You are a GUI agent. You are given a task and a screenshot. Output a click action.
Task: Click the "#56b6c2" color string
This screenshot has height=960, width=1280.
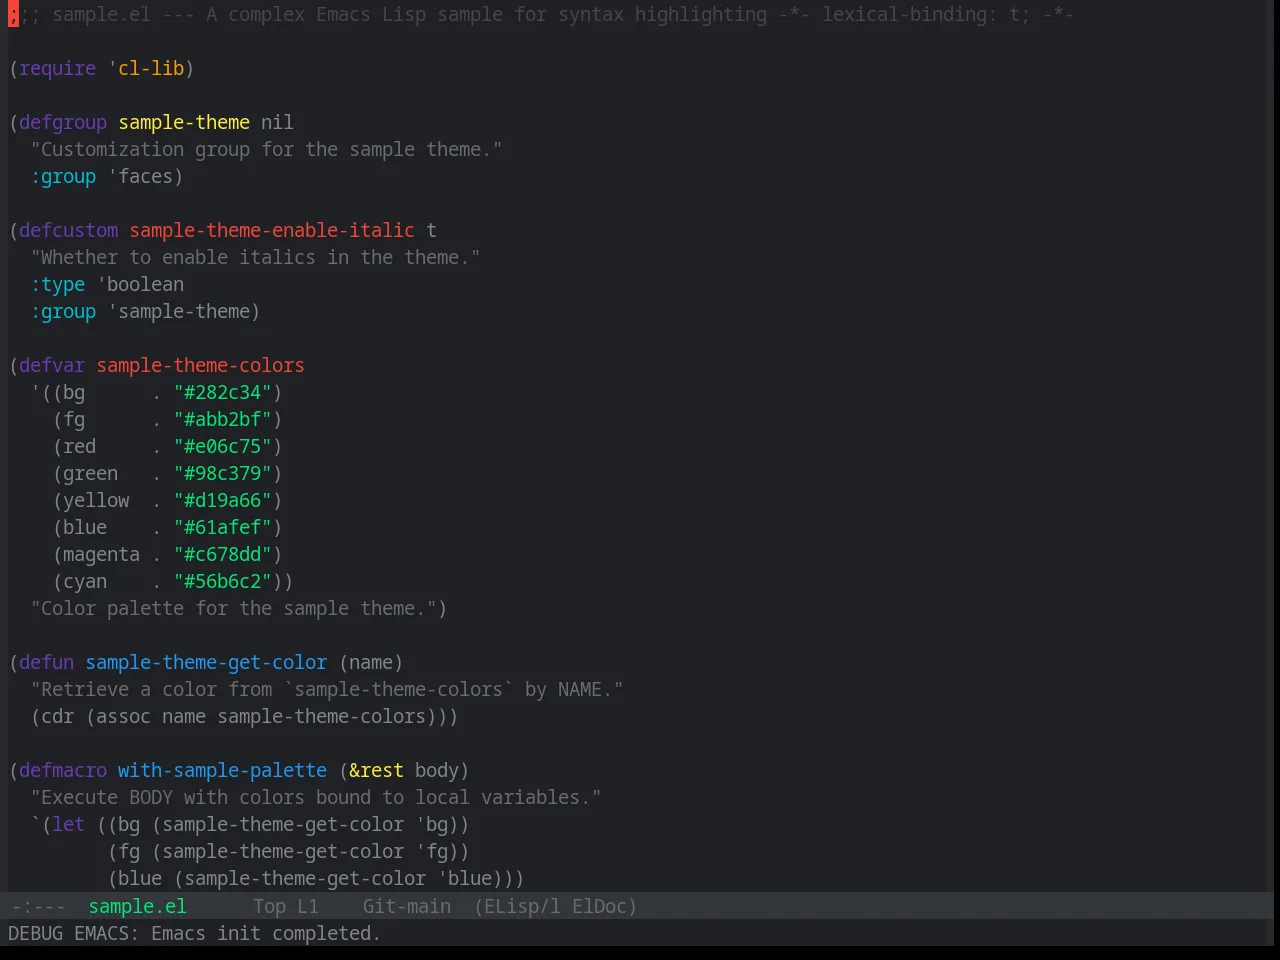click(x=223, y=581)
